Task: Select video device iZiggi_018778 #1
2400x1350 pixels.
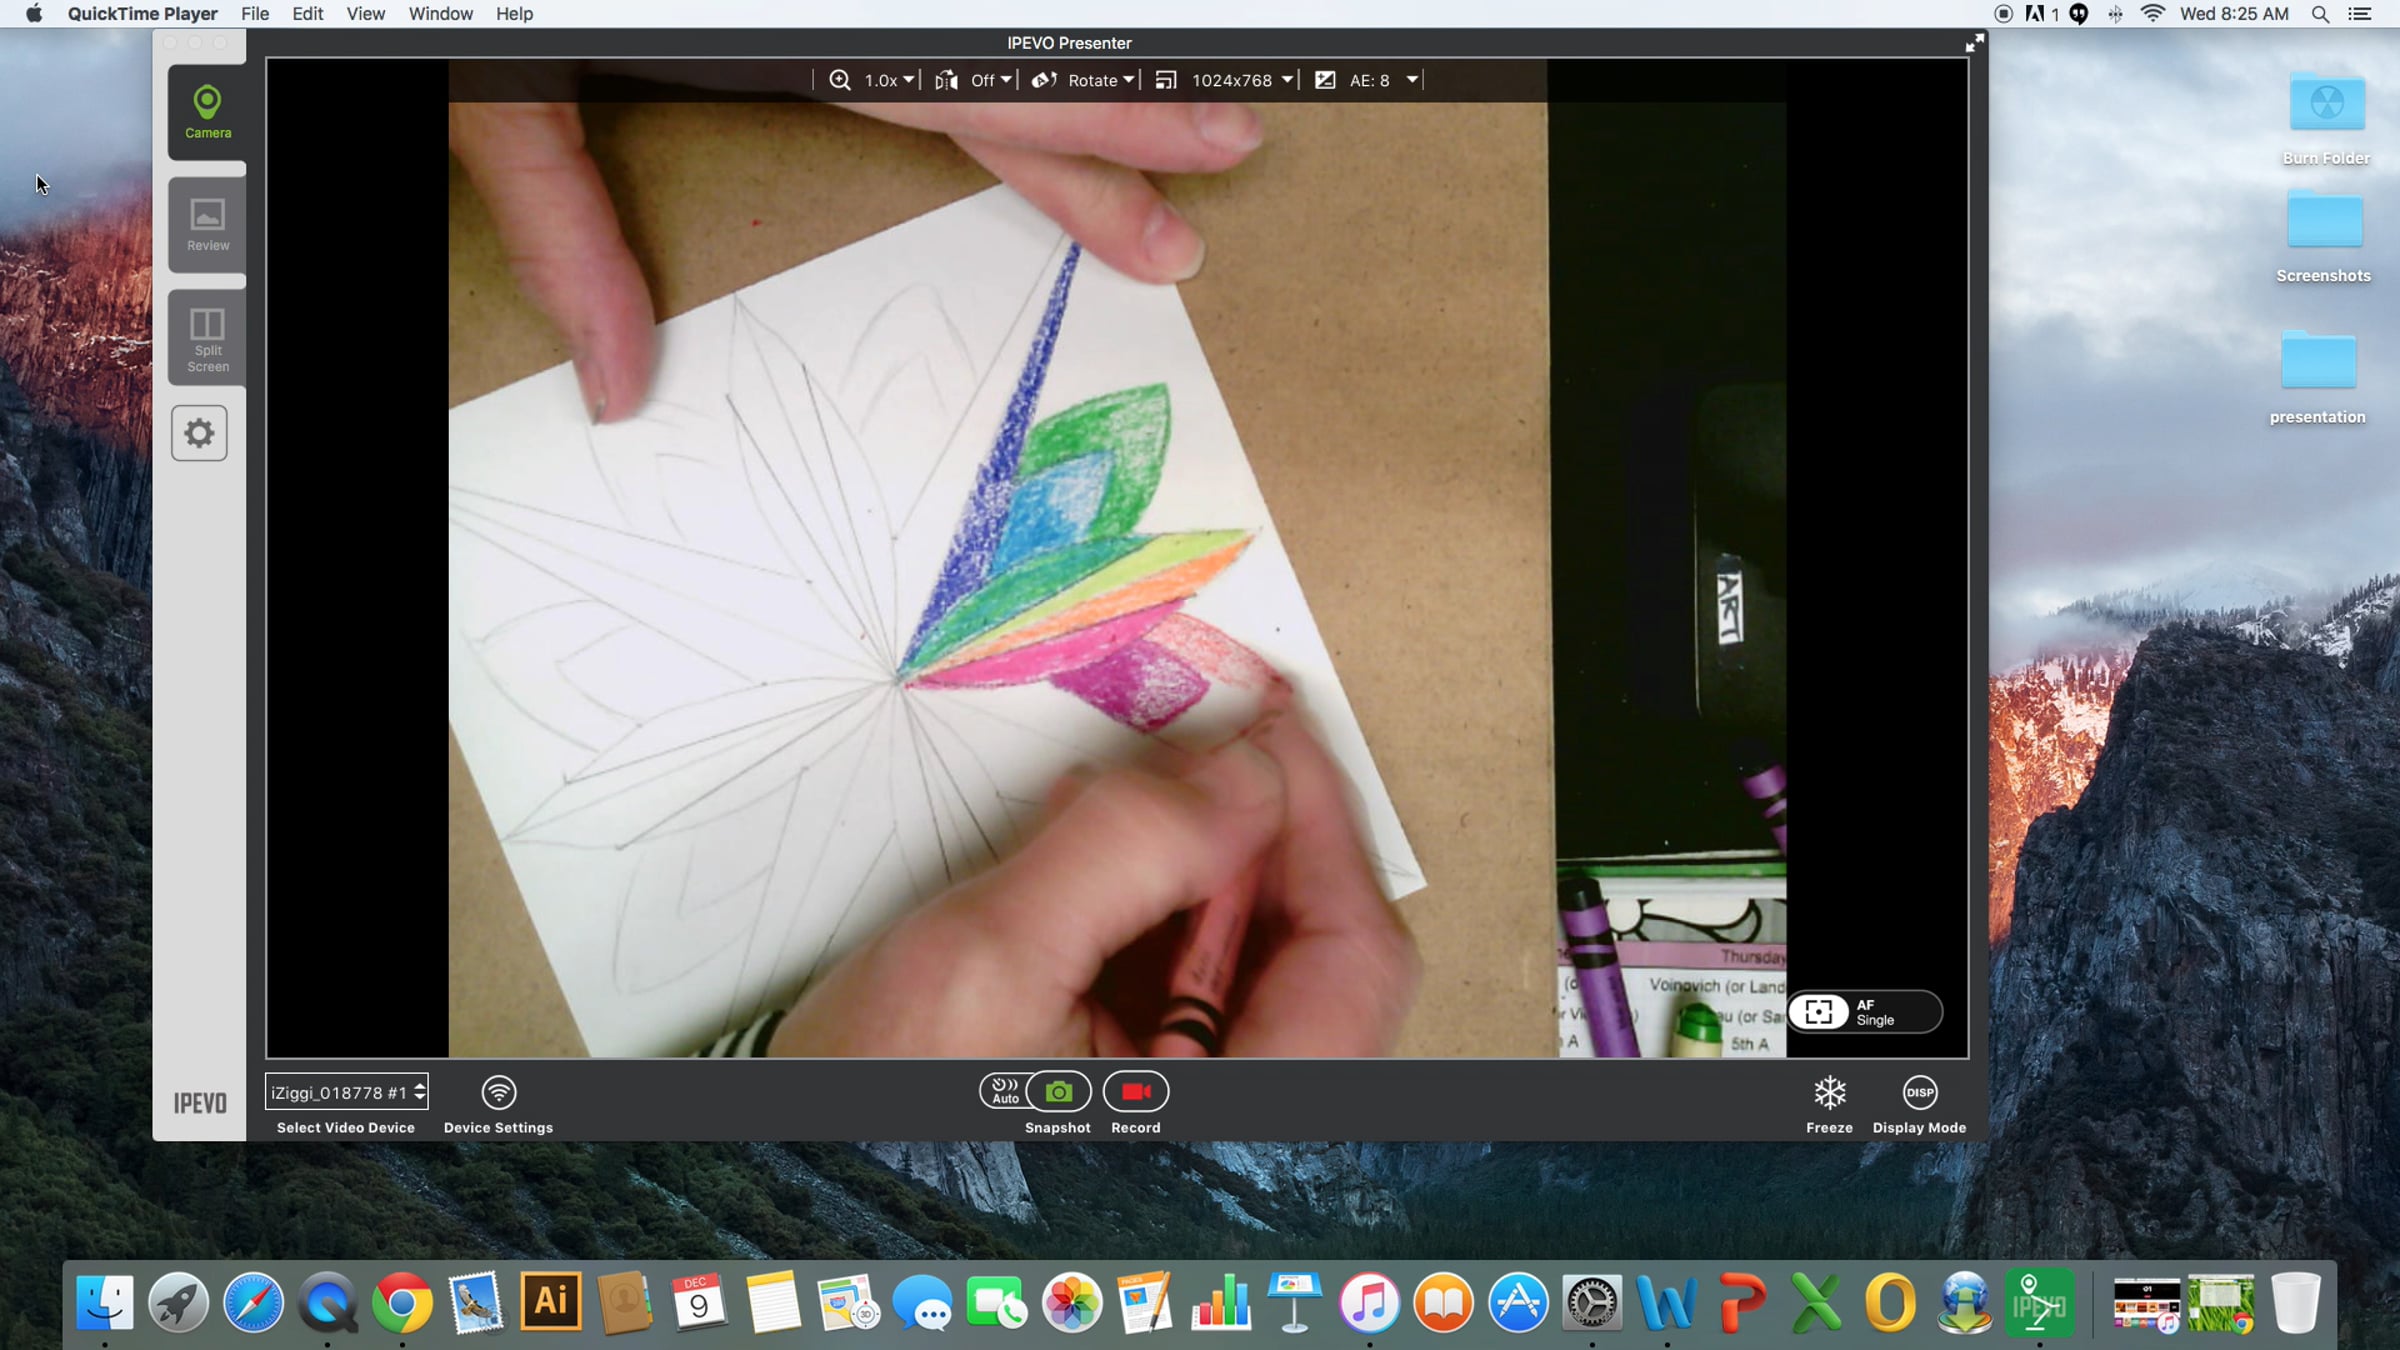Action: 346,1092
